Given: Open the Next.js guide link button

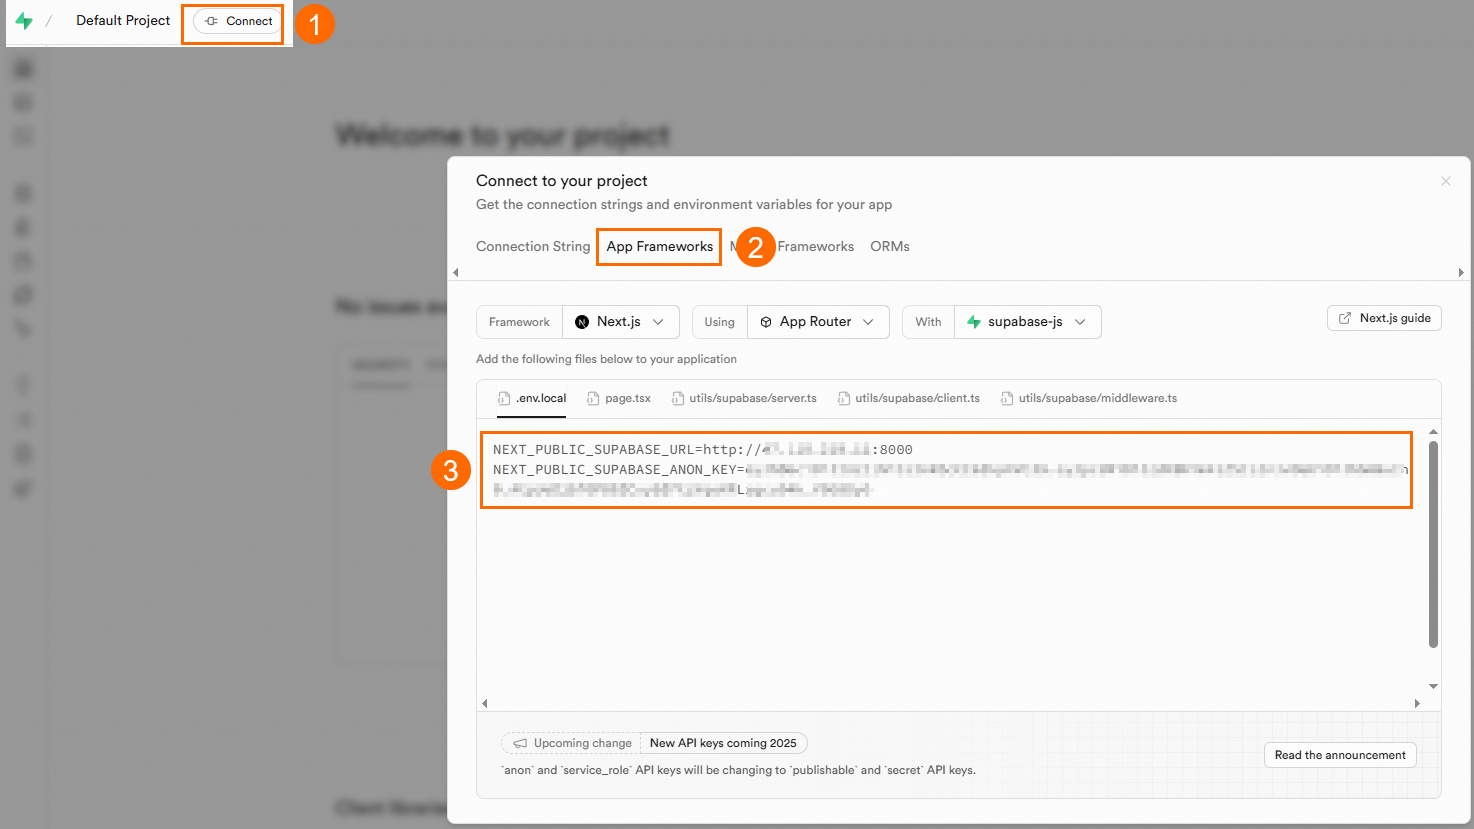Looking at the screenshot, I should pyautogui.click(x=1384, y=318).
